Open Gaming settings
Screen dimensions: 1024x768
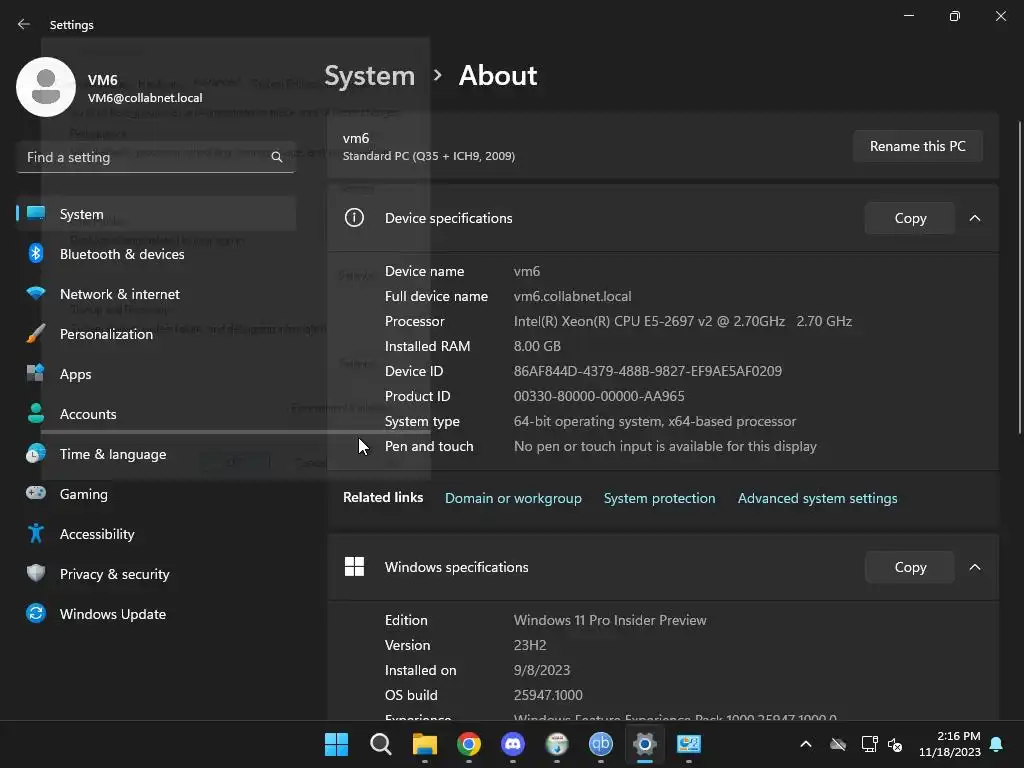tap(156, 494)
